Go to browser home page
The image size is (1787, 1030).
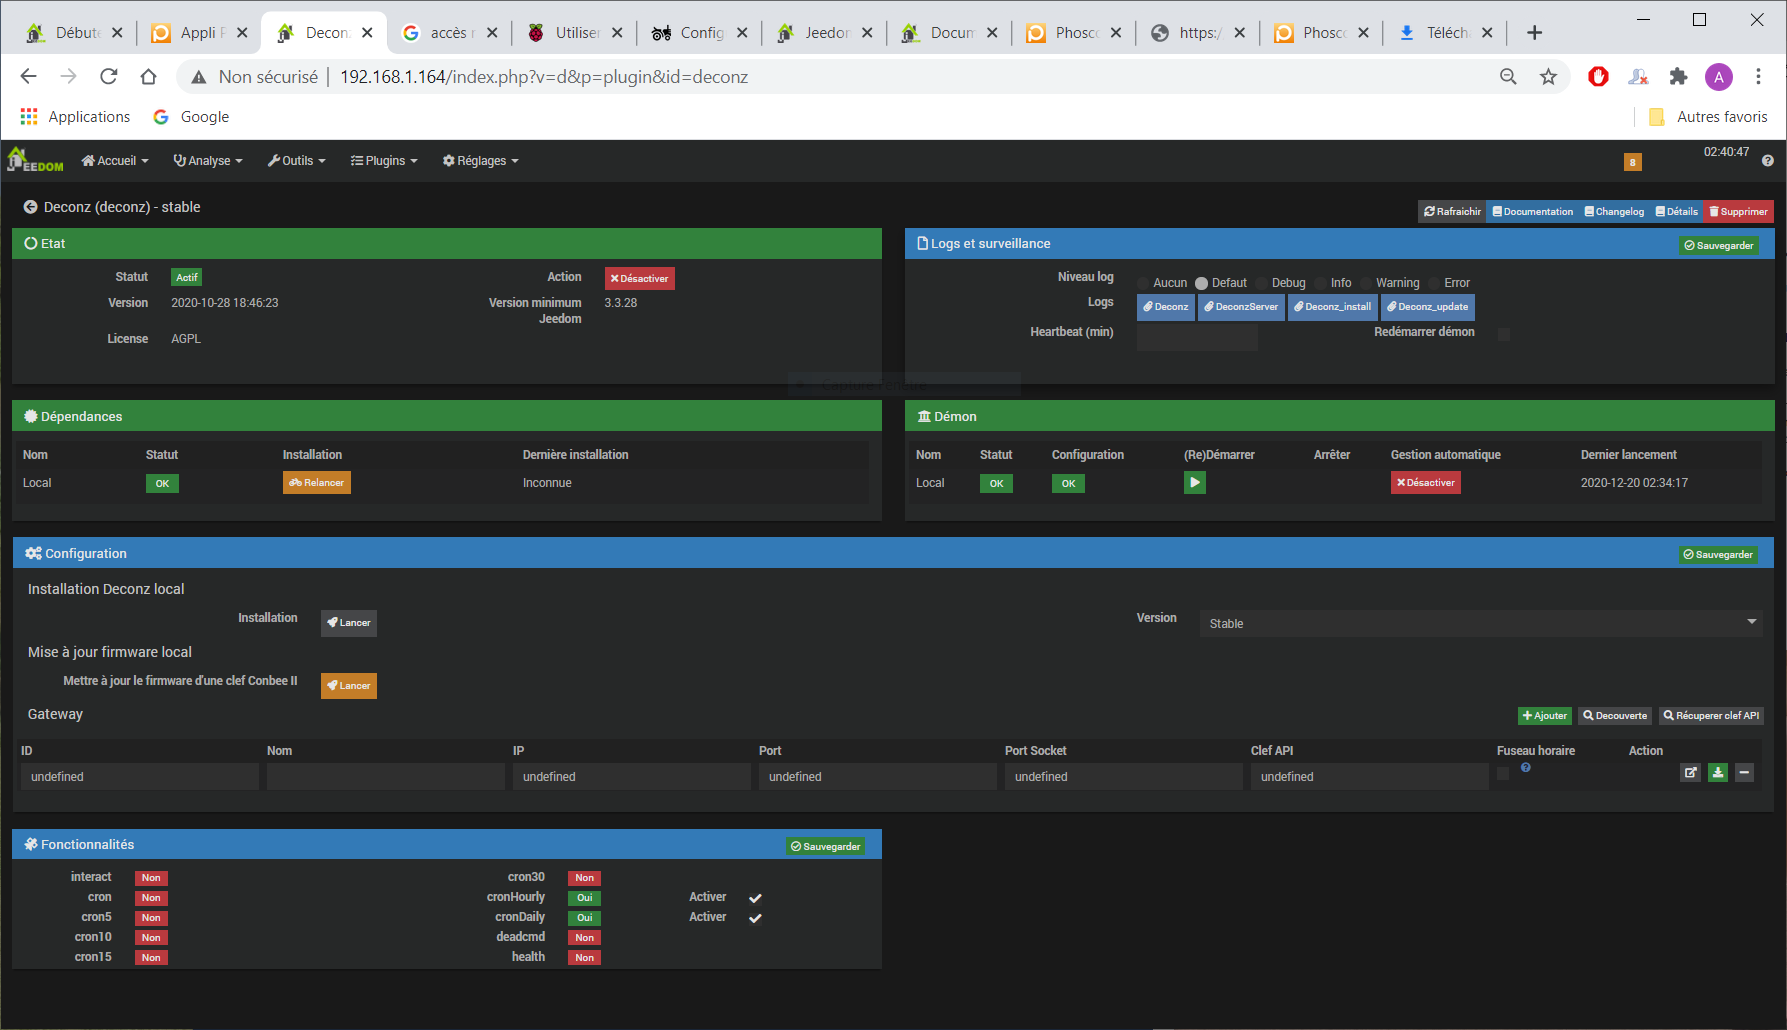pyautogui.click(x=148, y=77)
